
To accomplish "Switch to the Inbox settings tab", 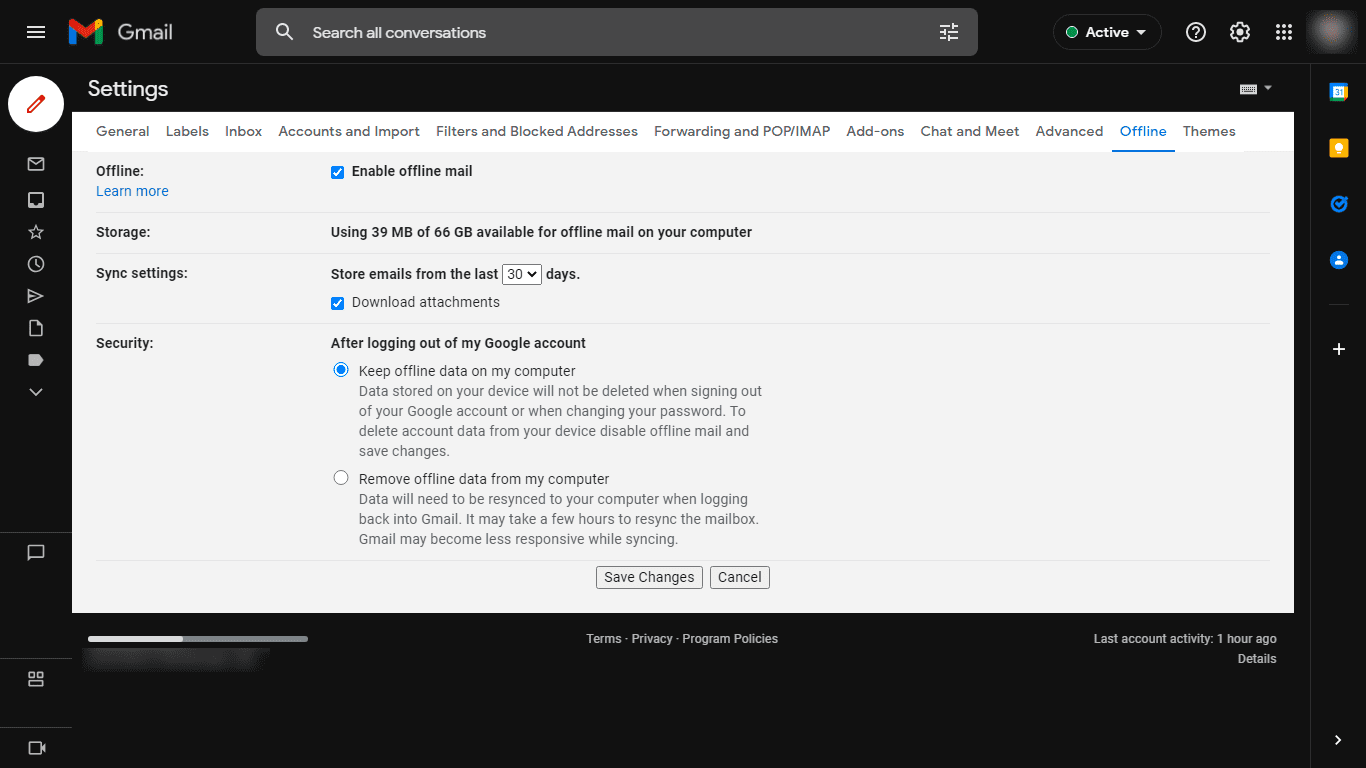I will pos(243,131).
